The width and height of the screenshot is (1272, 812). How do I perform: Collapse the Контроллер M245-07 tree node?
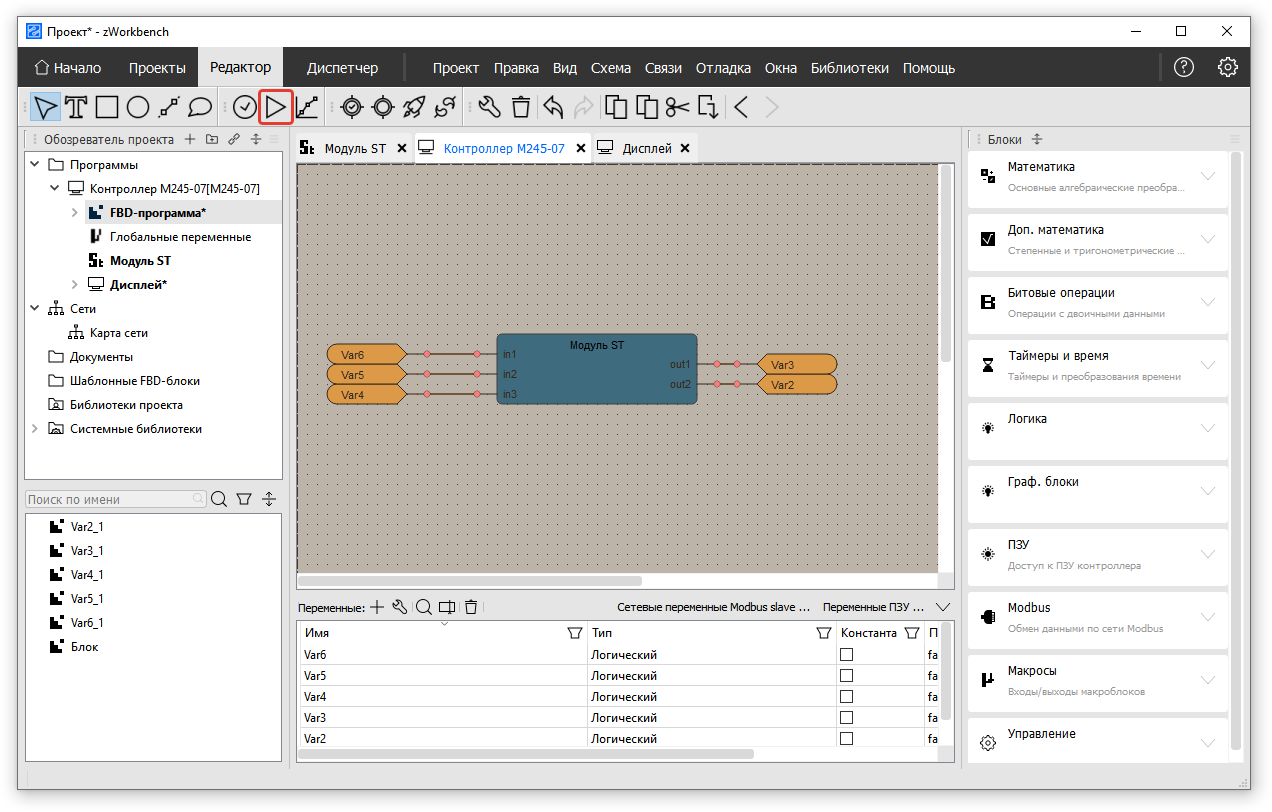tap(54, 189)
